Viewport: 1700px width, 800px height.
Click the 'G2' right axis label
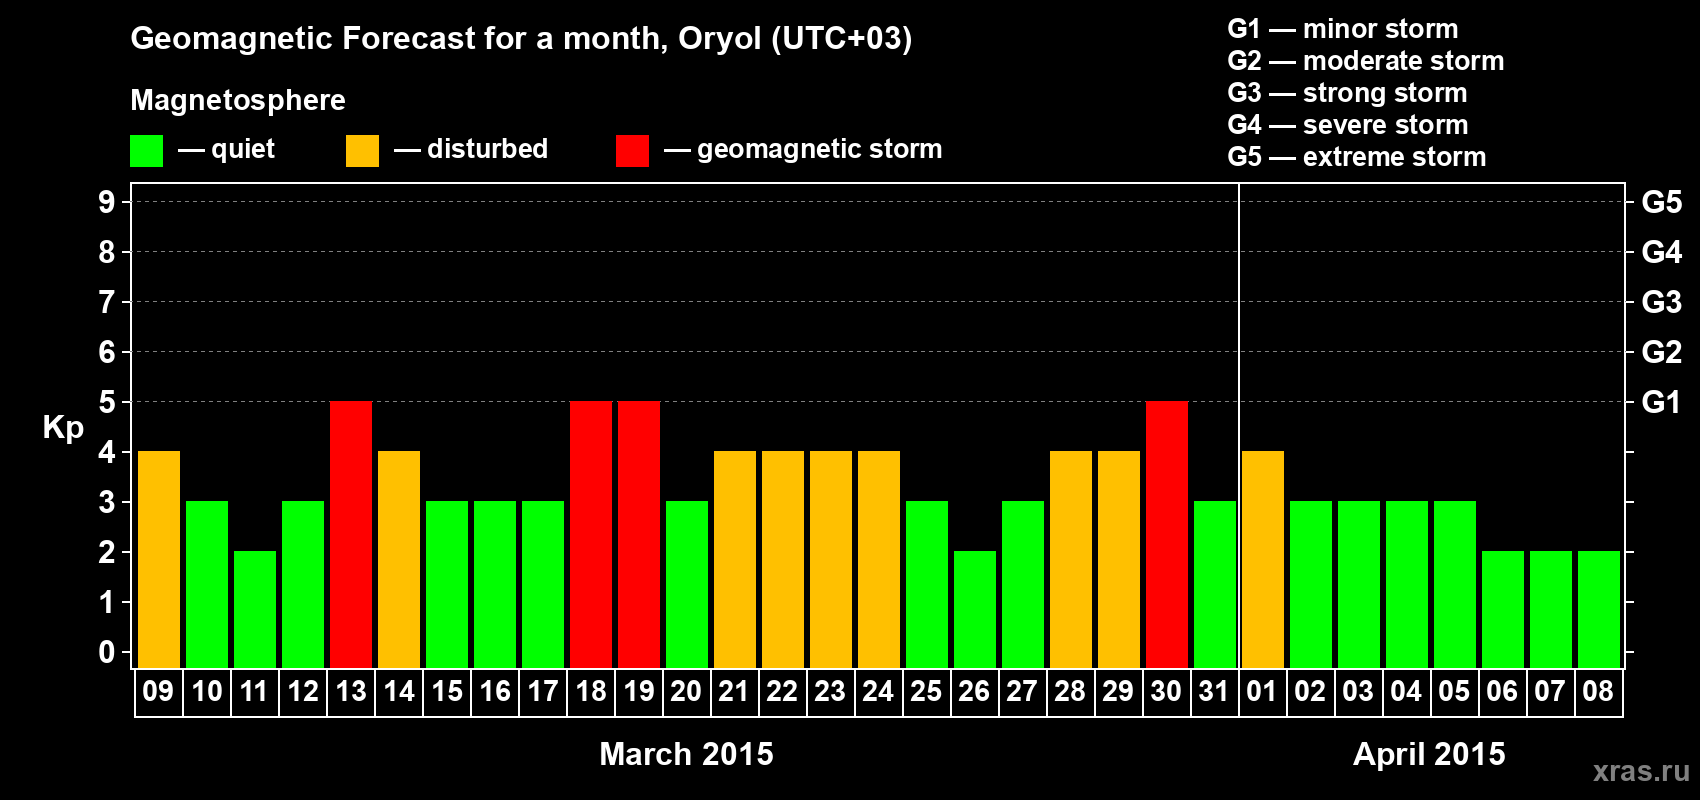click(x=1662, y=352)
